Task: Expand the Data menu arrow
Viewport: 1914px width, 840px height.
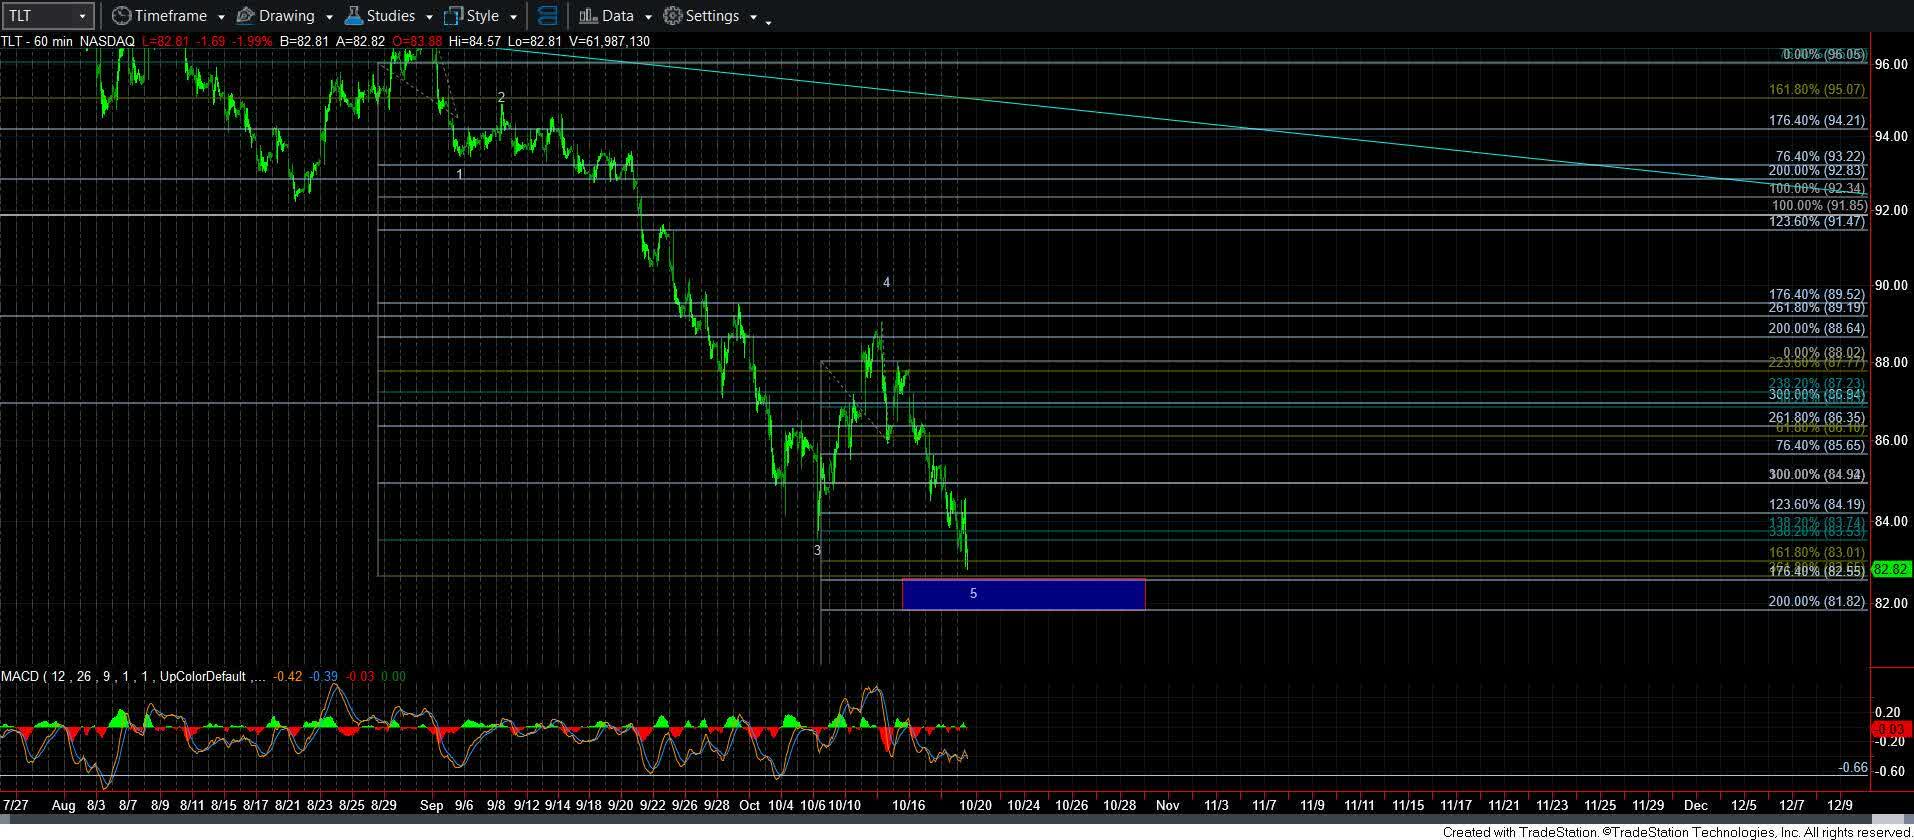Action: pyautogui.click(x=648, y=17)
